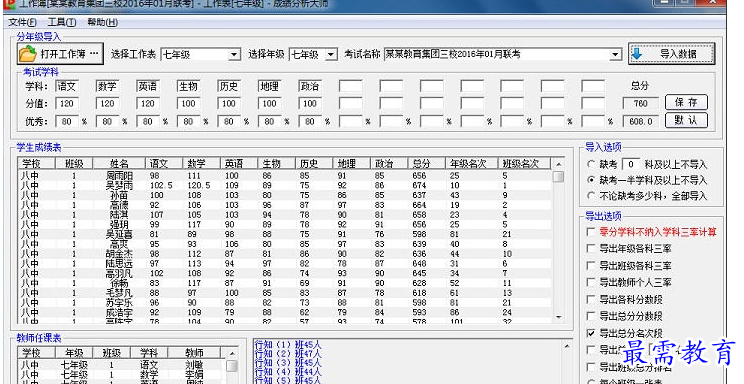
Task: Select radio 不论缺考多少科，全部导入
Action: tap(591, 196)
